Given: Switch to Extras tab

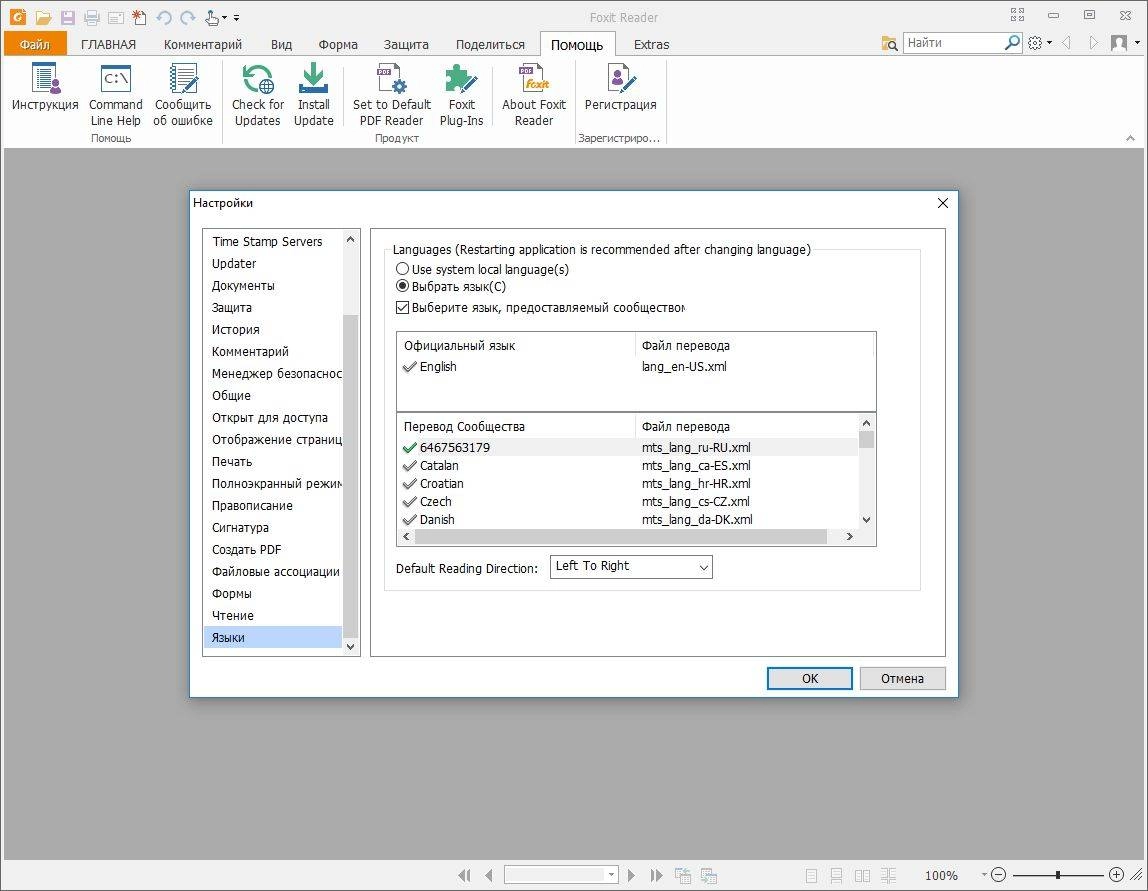Looking at the screenshot, I should coord(652,44).
